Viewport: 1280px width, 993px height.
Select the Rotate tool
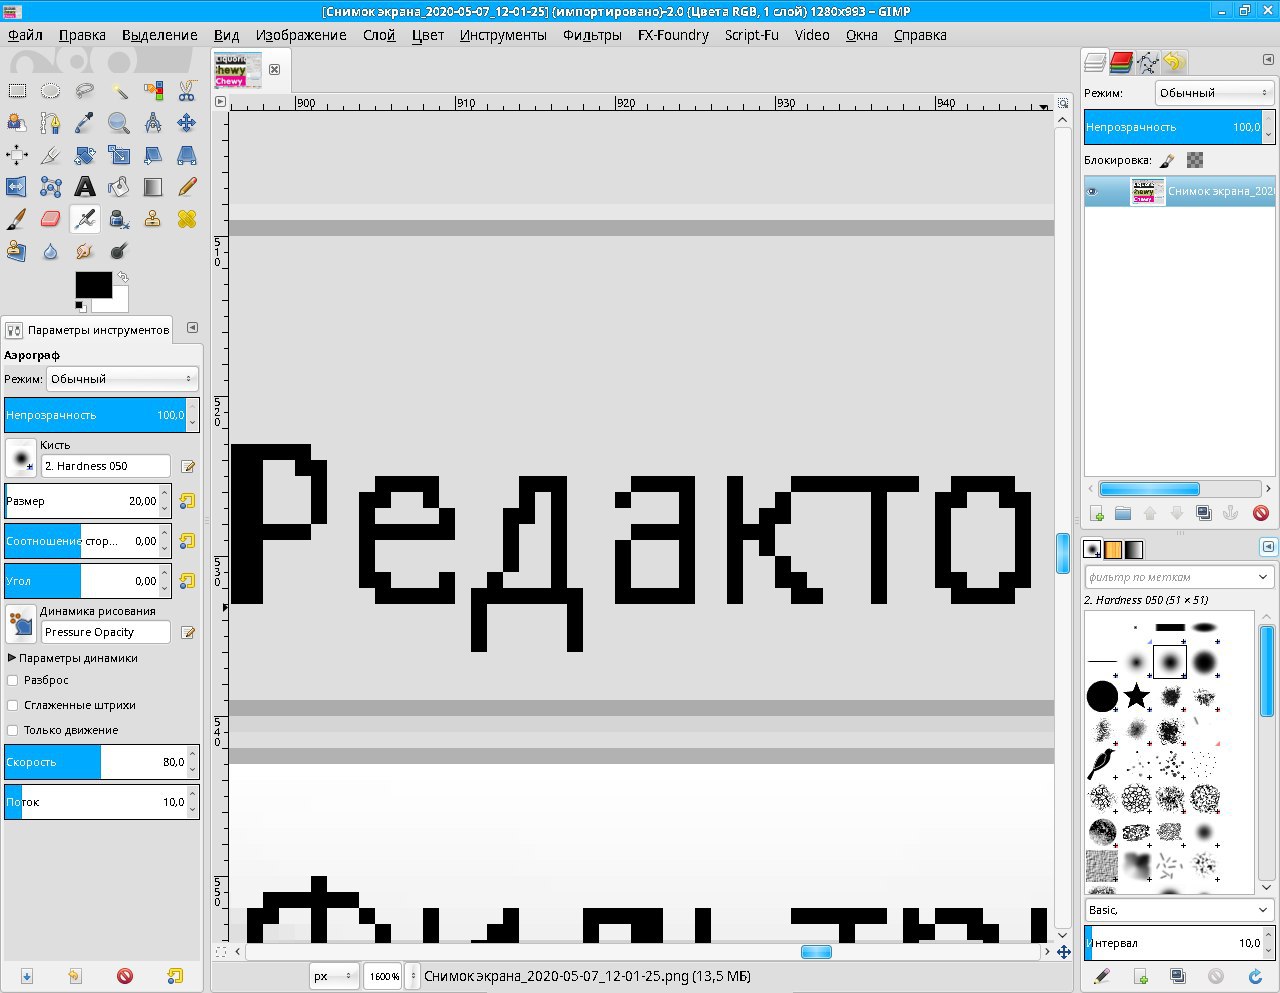(x=85, y=155)
